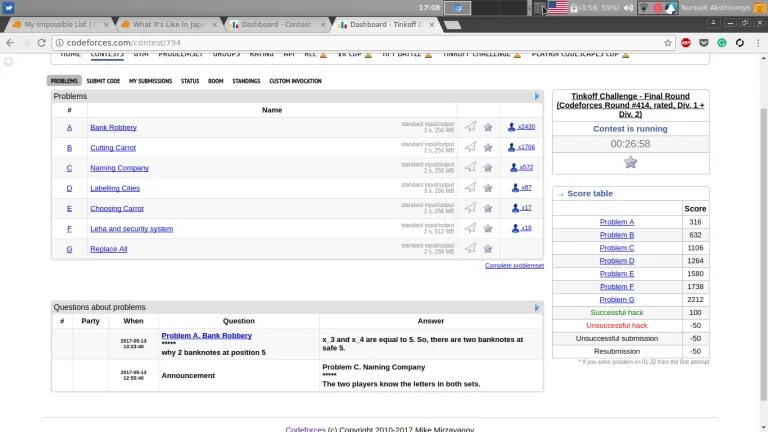Open the Codeforces footer link
The image size is (768, 432).
point(305,429)
